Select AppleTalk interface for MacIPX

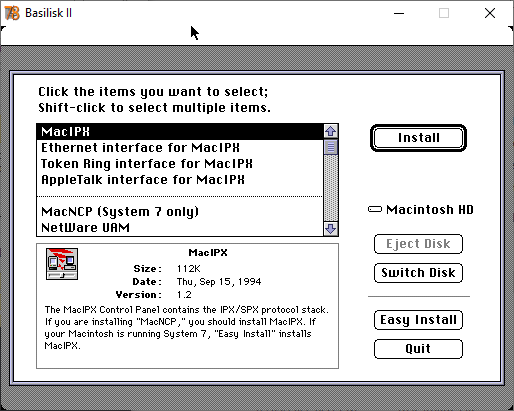[x=180, y=180]
